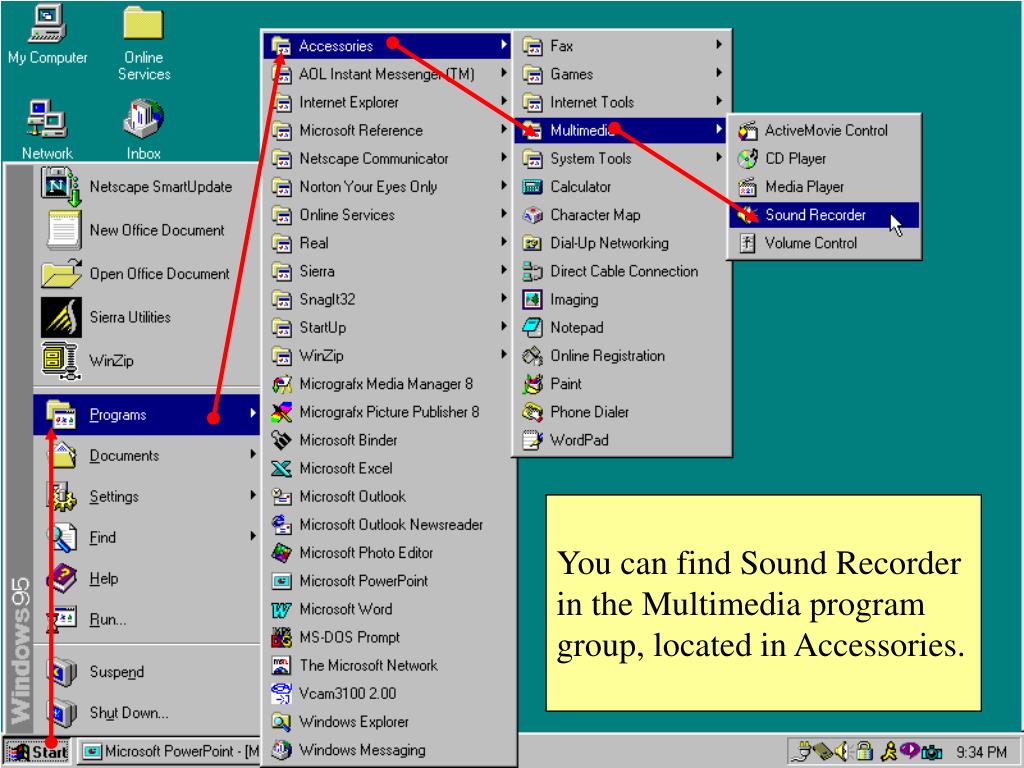Click the ActiveMovie Control icon
Viewport: 1024px width, 768px height.
[747, 131]
